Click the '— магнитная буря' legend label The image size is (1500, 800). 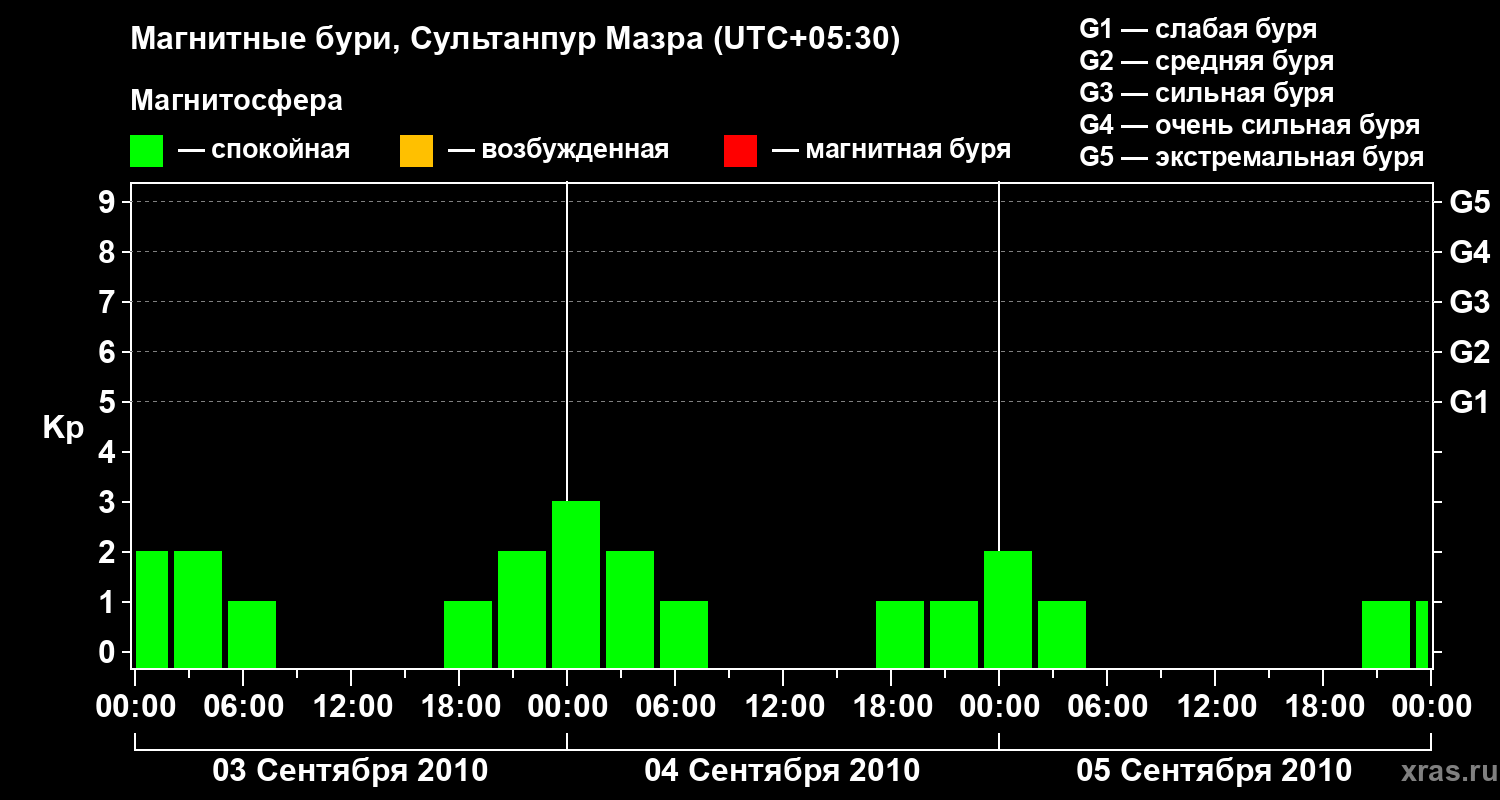point(891,151)
